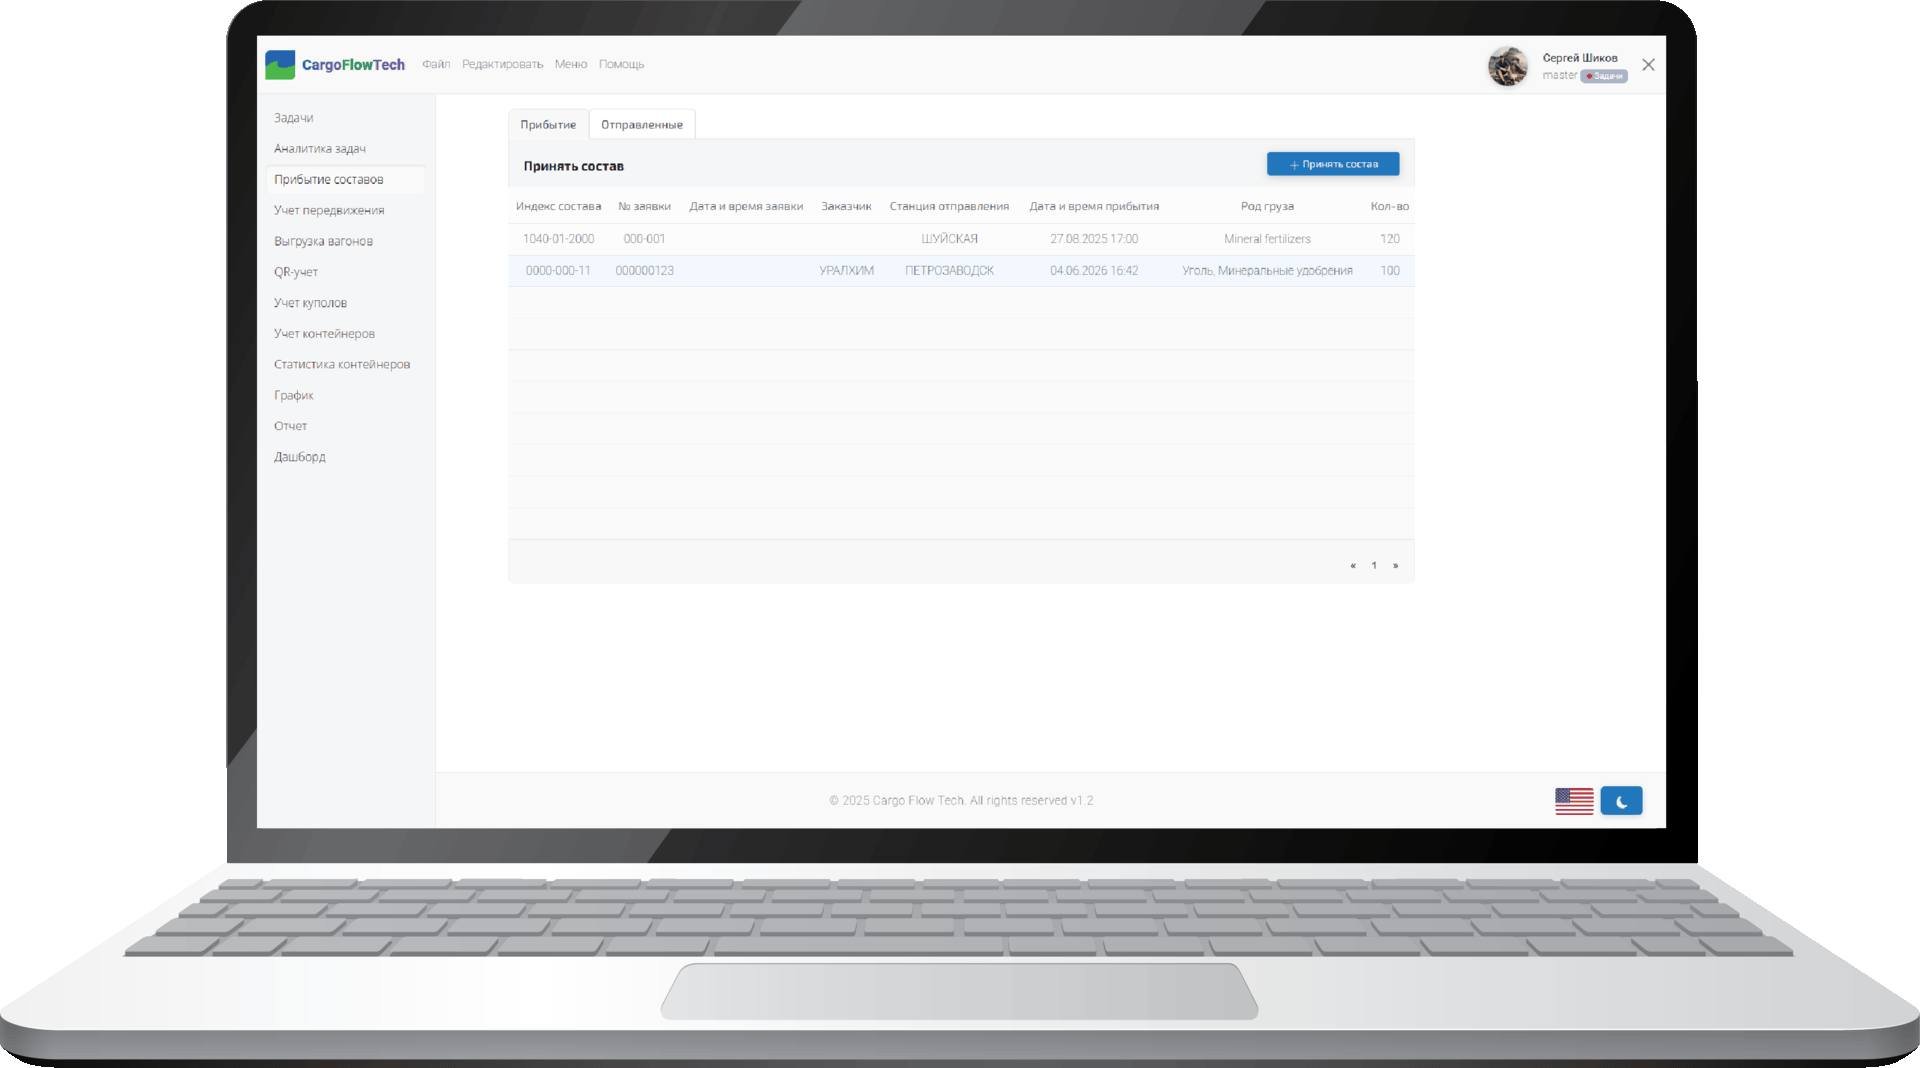The image size is (1920, 1068).
Task: Click quantity 120 cell
Action: tap(1389, 239)
